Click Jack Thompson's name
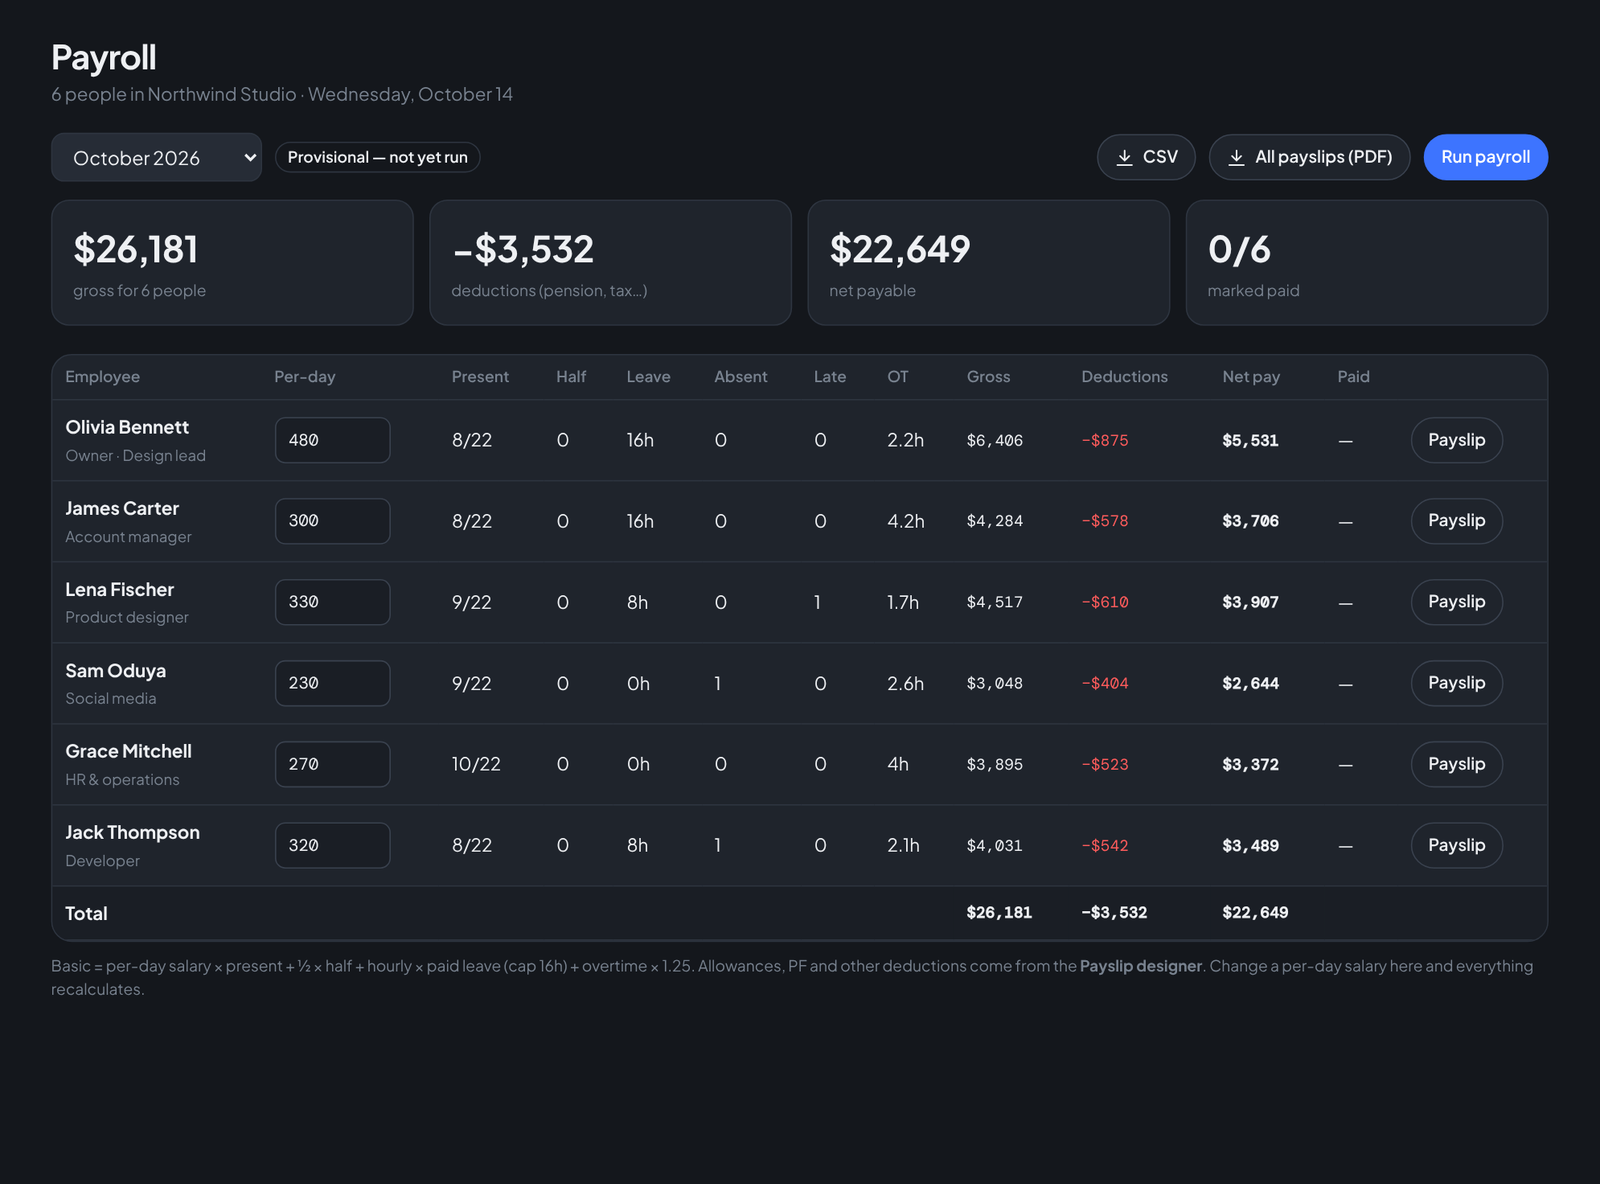Viewport: 1600px width, 1184px height. (x=132, y=833)
